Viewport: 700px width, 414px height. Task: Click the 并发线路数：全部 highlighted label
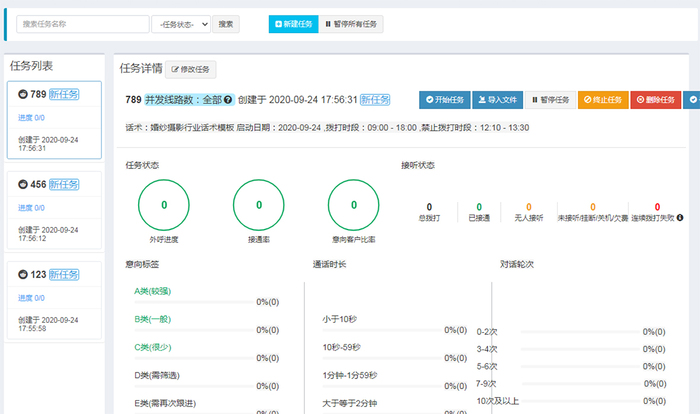[189, 100]
